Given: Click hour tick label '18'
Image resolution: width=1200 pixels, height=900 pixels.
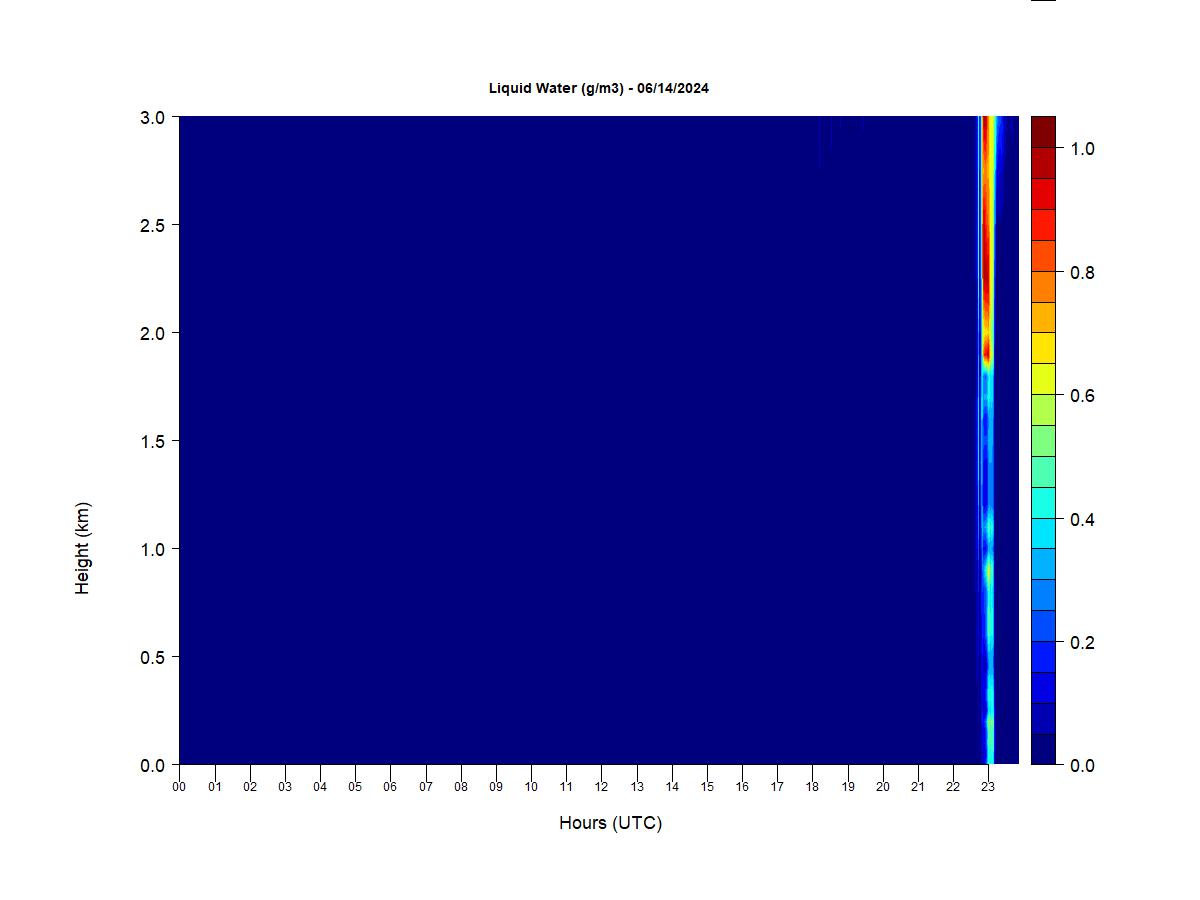Looking at the screenshot, I should (x=812, y=786).
